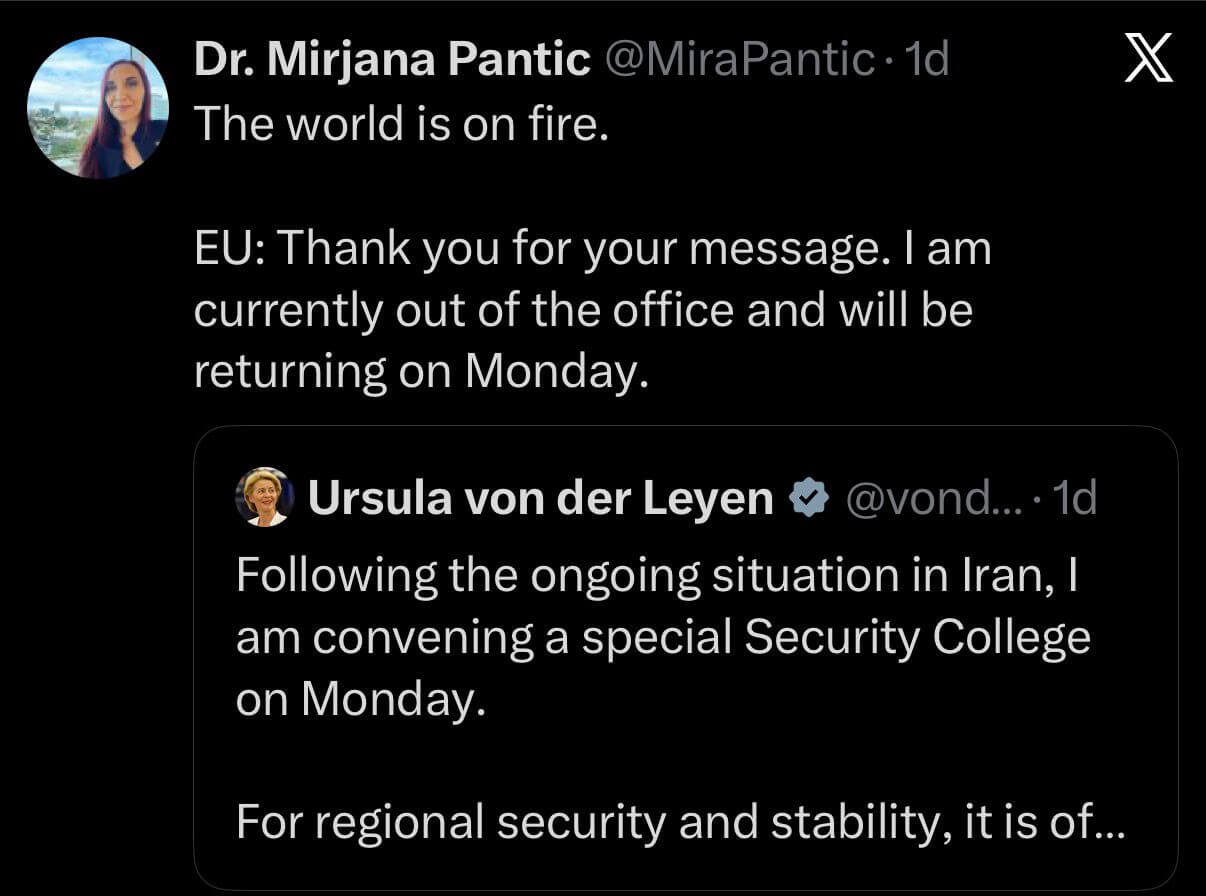Click "on Monday." in the quoted tweet

[x=360, y=699]
